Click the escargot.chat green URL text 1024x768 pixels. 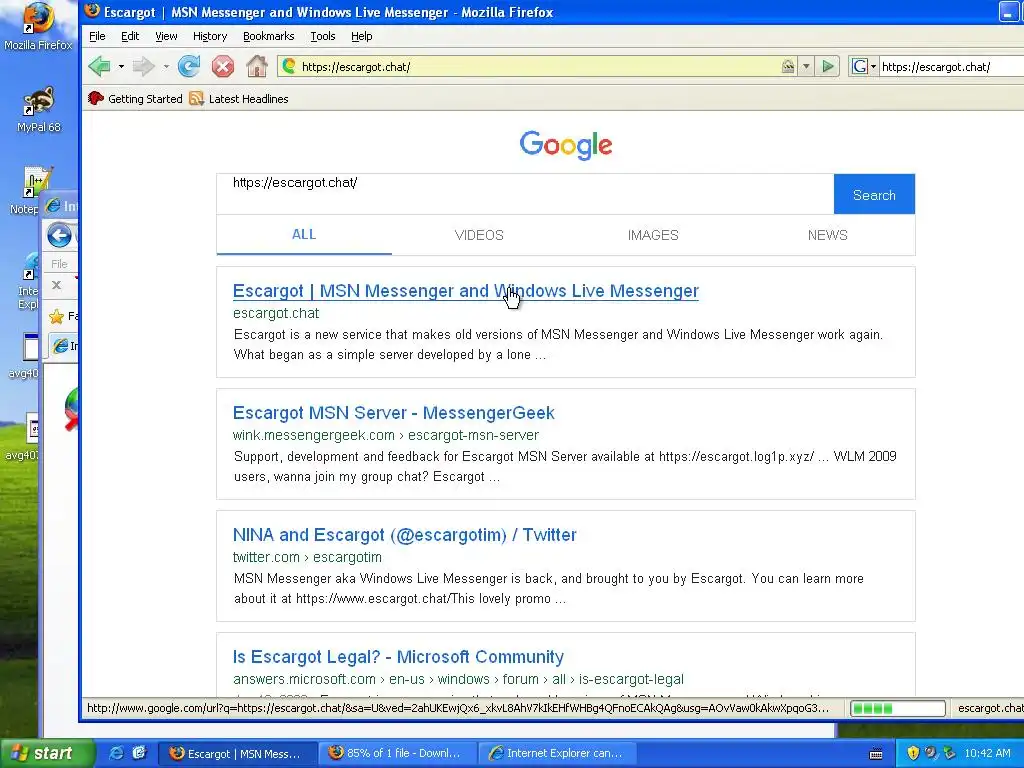coord(276,313)
